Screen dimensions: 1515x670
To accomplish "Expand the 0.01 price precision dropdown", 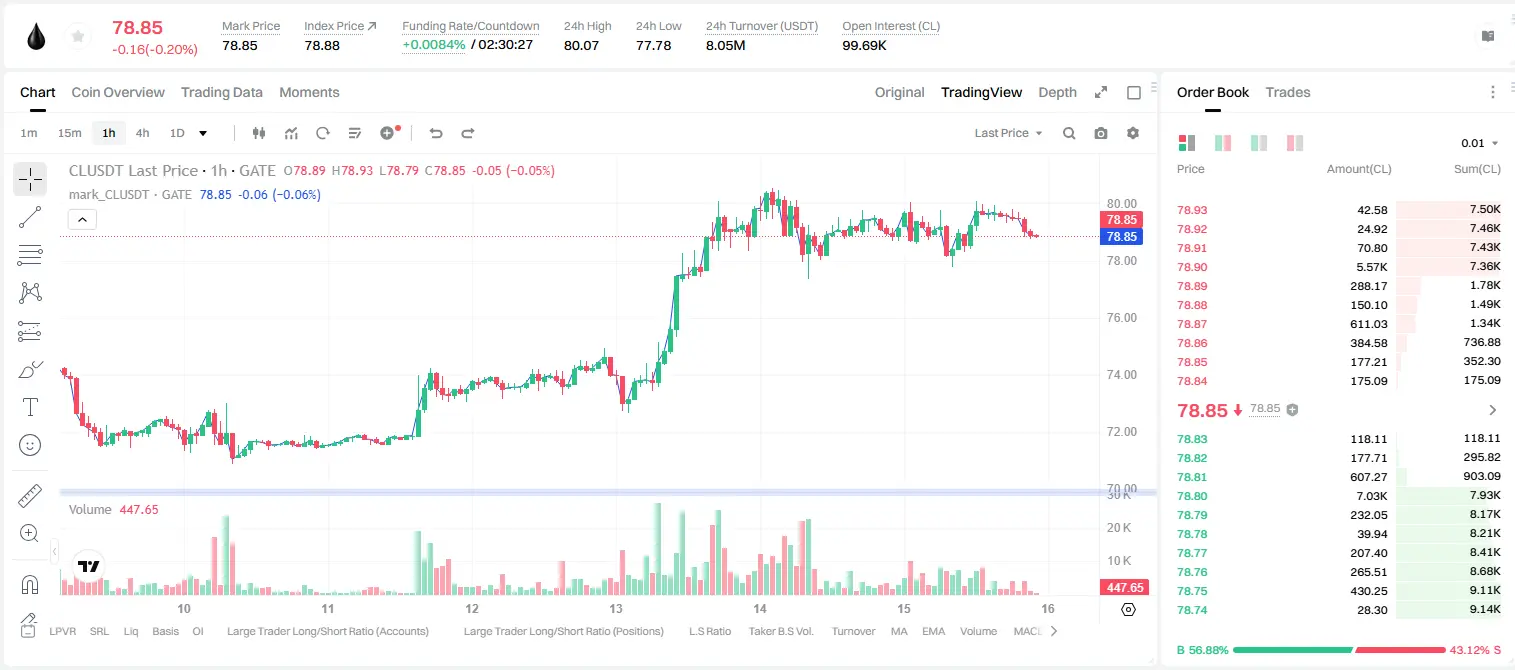I will [1480, 143].
